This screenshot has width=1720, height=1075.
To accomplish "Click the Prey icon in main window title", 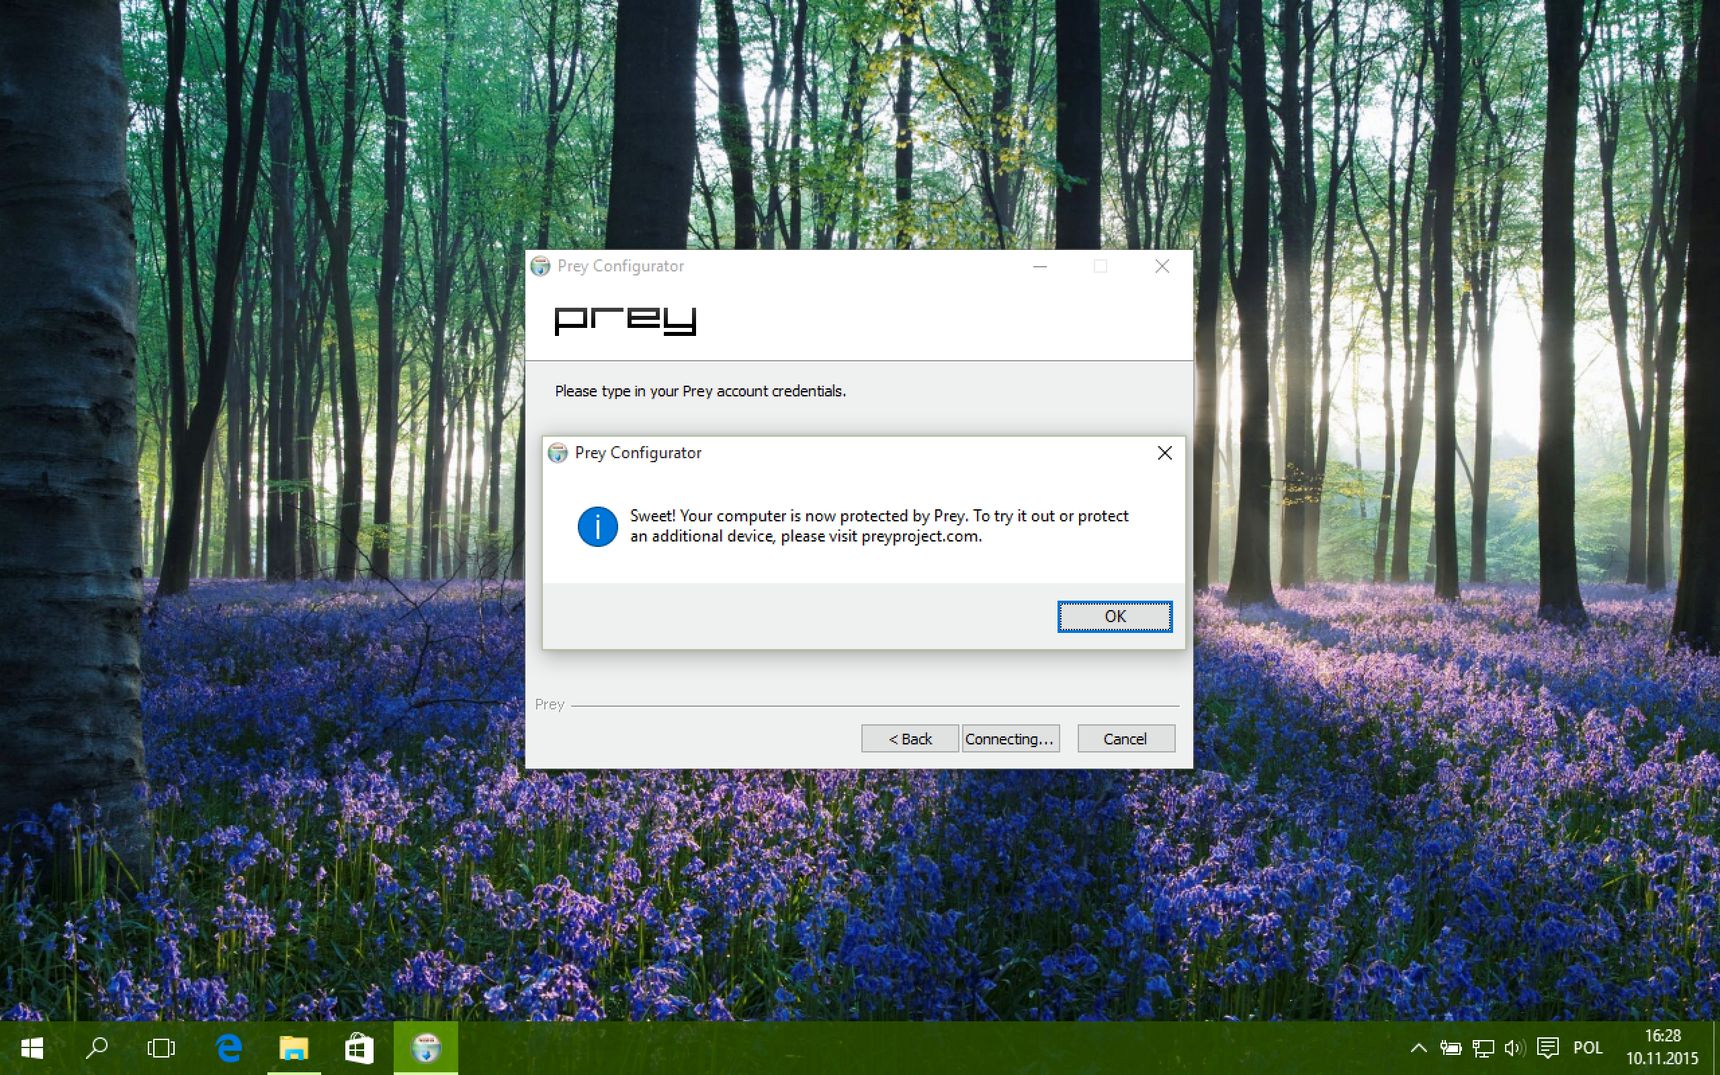I will tap(541, 266).
